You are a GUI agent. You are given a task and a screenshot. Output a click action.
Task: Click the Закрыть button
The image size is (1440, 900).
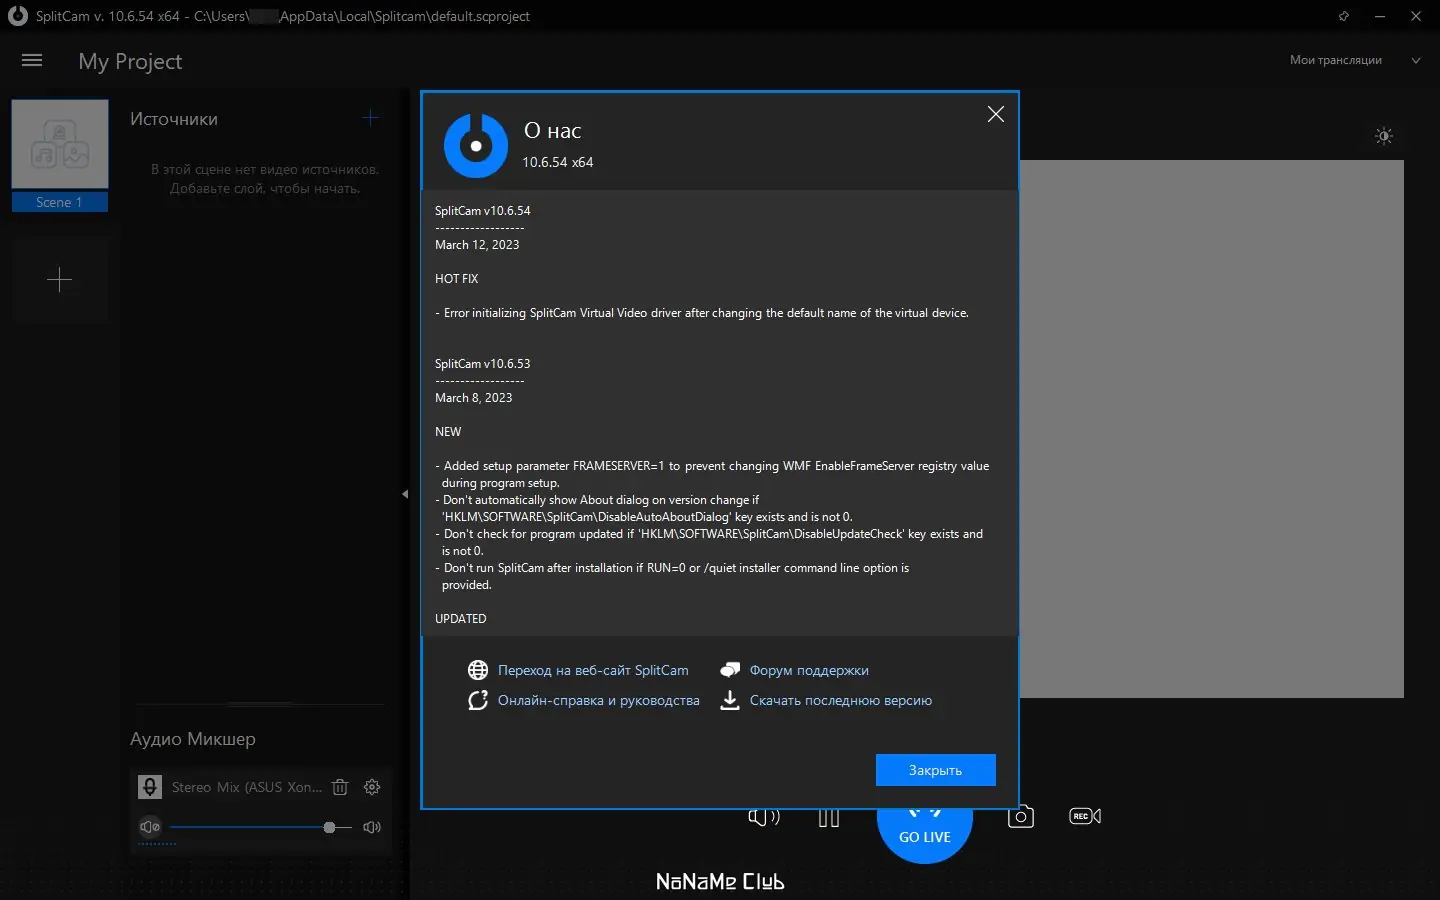click(x=935, y=770)
